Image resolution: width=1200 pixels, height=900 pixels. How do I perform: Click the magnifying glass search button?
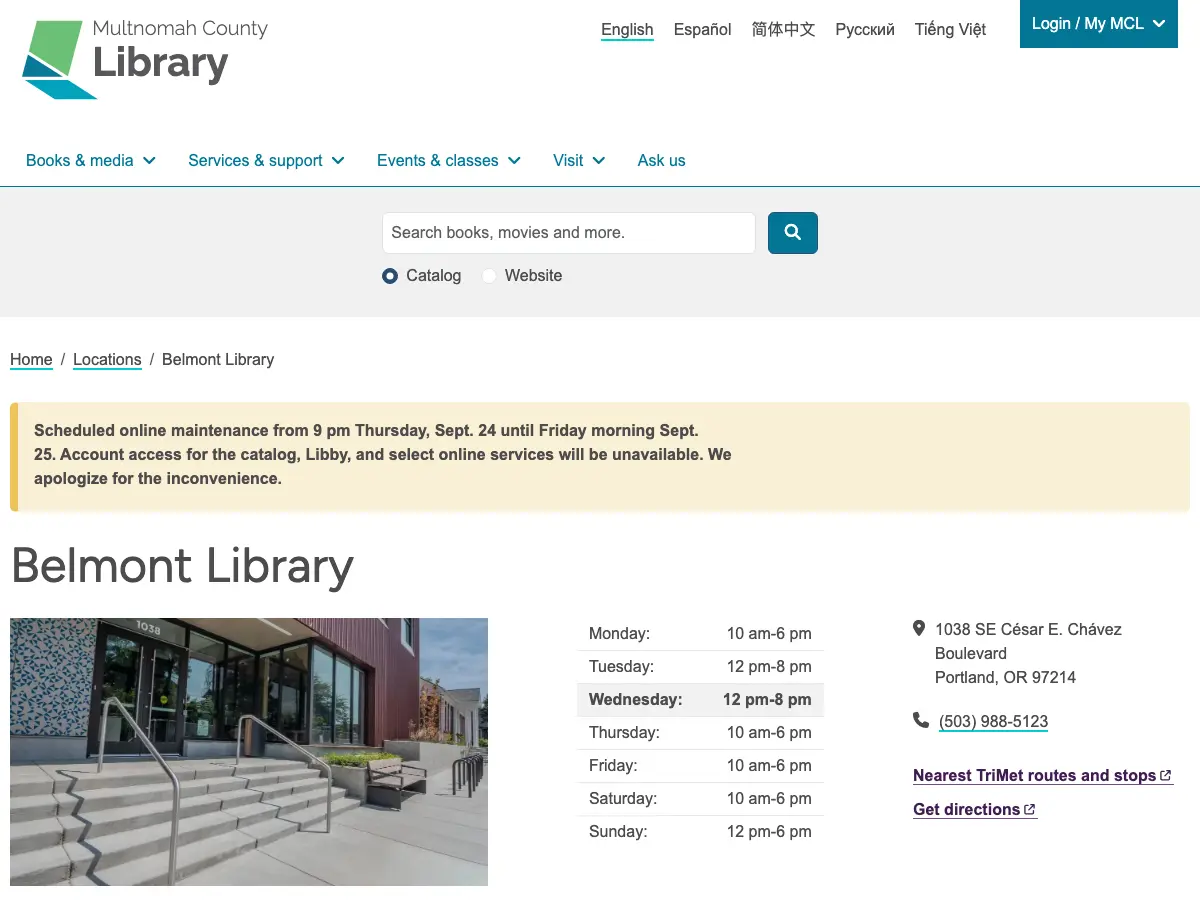coord(793,233)
